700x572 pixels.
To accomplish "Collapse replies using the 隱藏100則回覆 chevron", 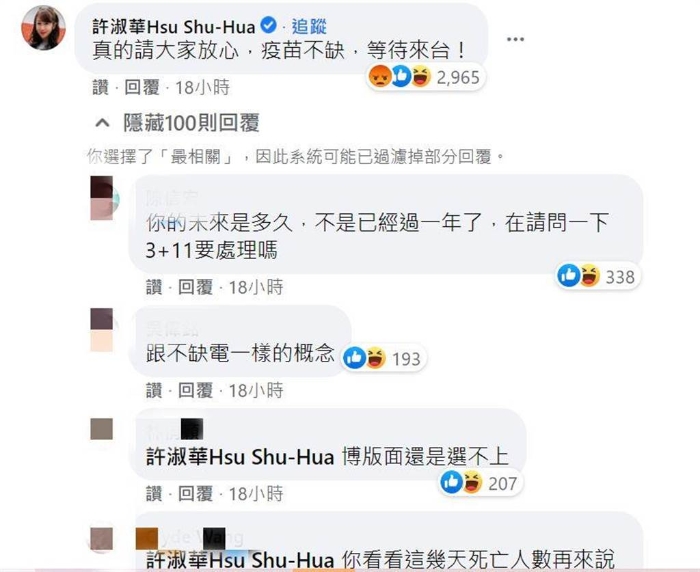I will (x=103, y=123).
